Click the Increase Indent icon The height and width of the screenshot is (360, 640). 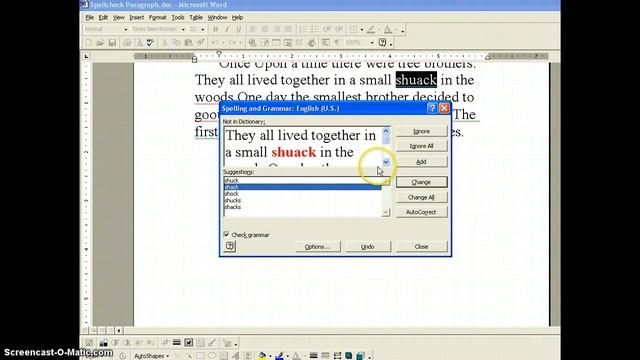pyautogui.click(x=339, y=29)
